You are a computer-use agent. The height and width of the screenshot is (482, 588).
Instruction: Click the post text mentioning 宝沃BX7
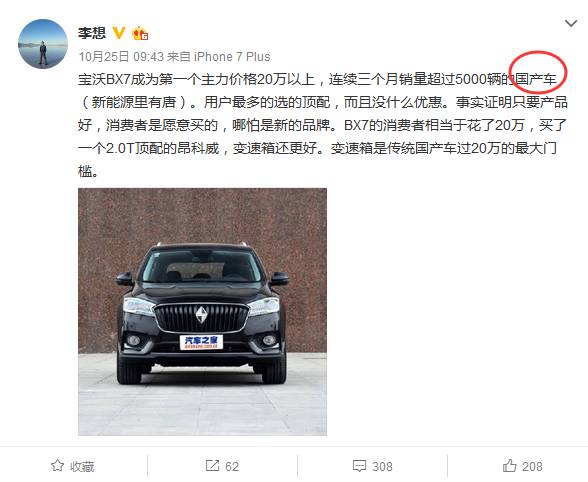322,125
